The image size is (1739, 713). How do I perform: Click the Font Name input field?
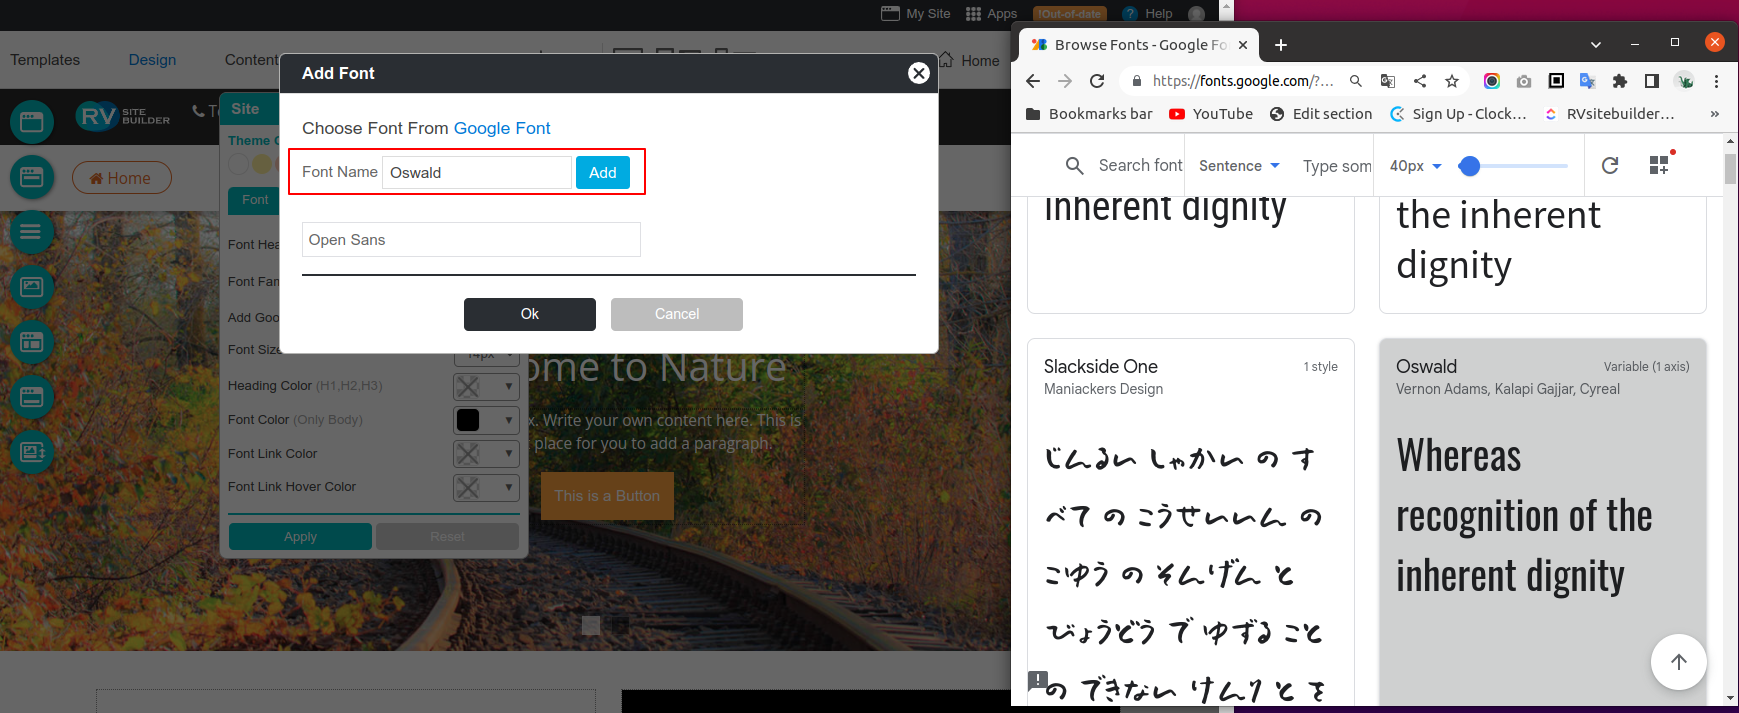tap(477, 172)
